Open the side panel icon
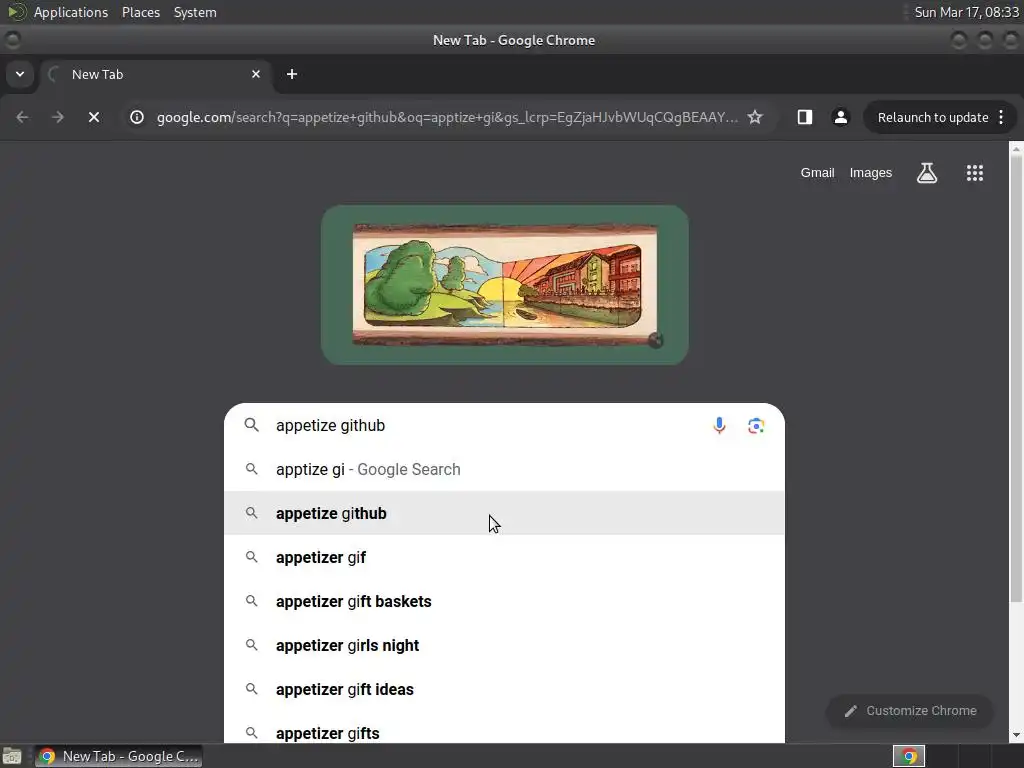Image resolution: width=1024 pixels, height=768 pixels. coord(805,117)
